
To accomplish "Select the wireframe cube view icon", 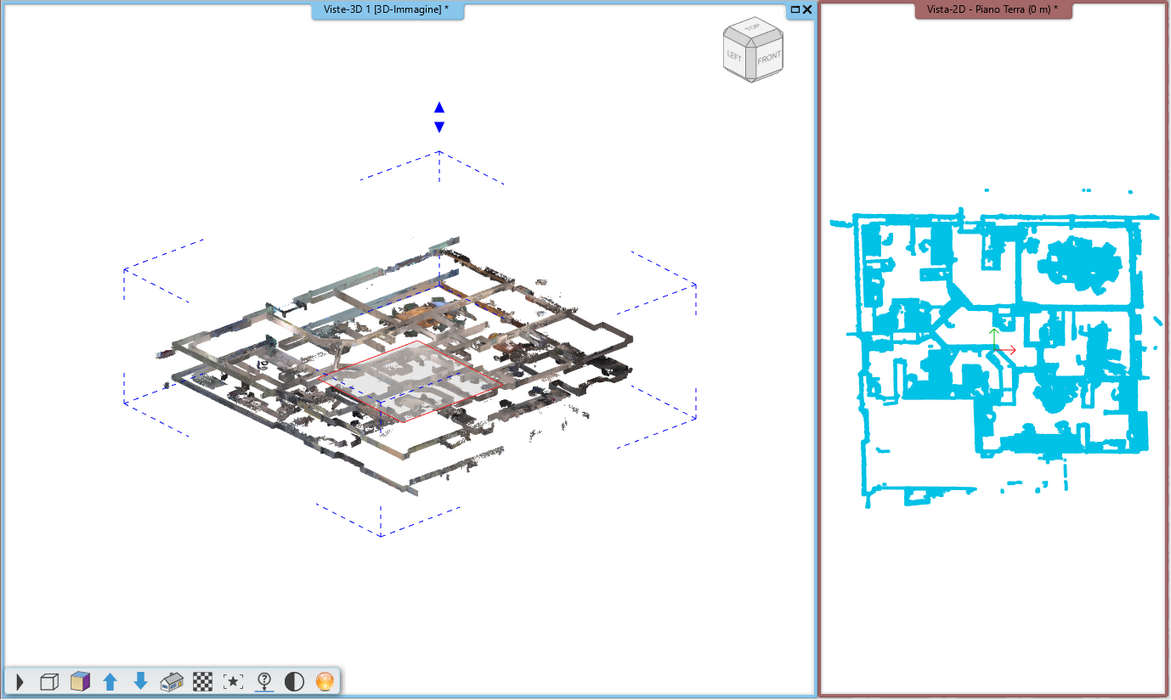I will tap(49, 681).
